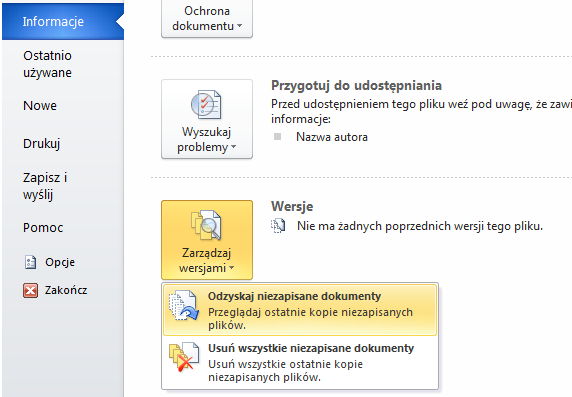Click the red Zakończ exit icon

coord(30,290)
